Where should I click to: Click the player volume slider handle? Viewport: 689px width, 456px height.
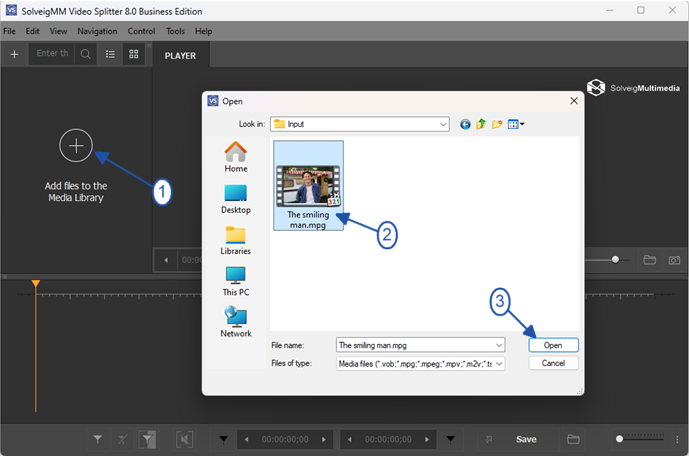615,260
